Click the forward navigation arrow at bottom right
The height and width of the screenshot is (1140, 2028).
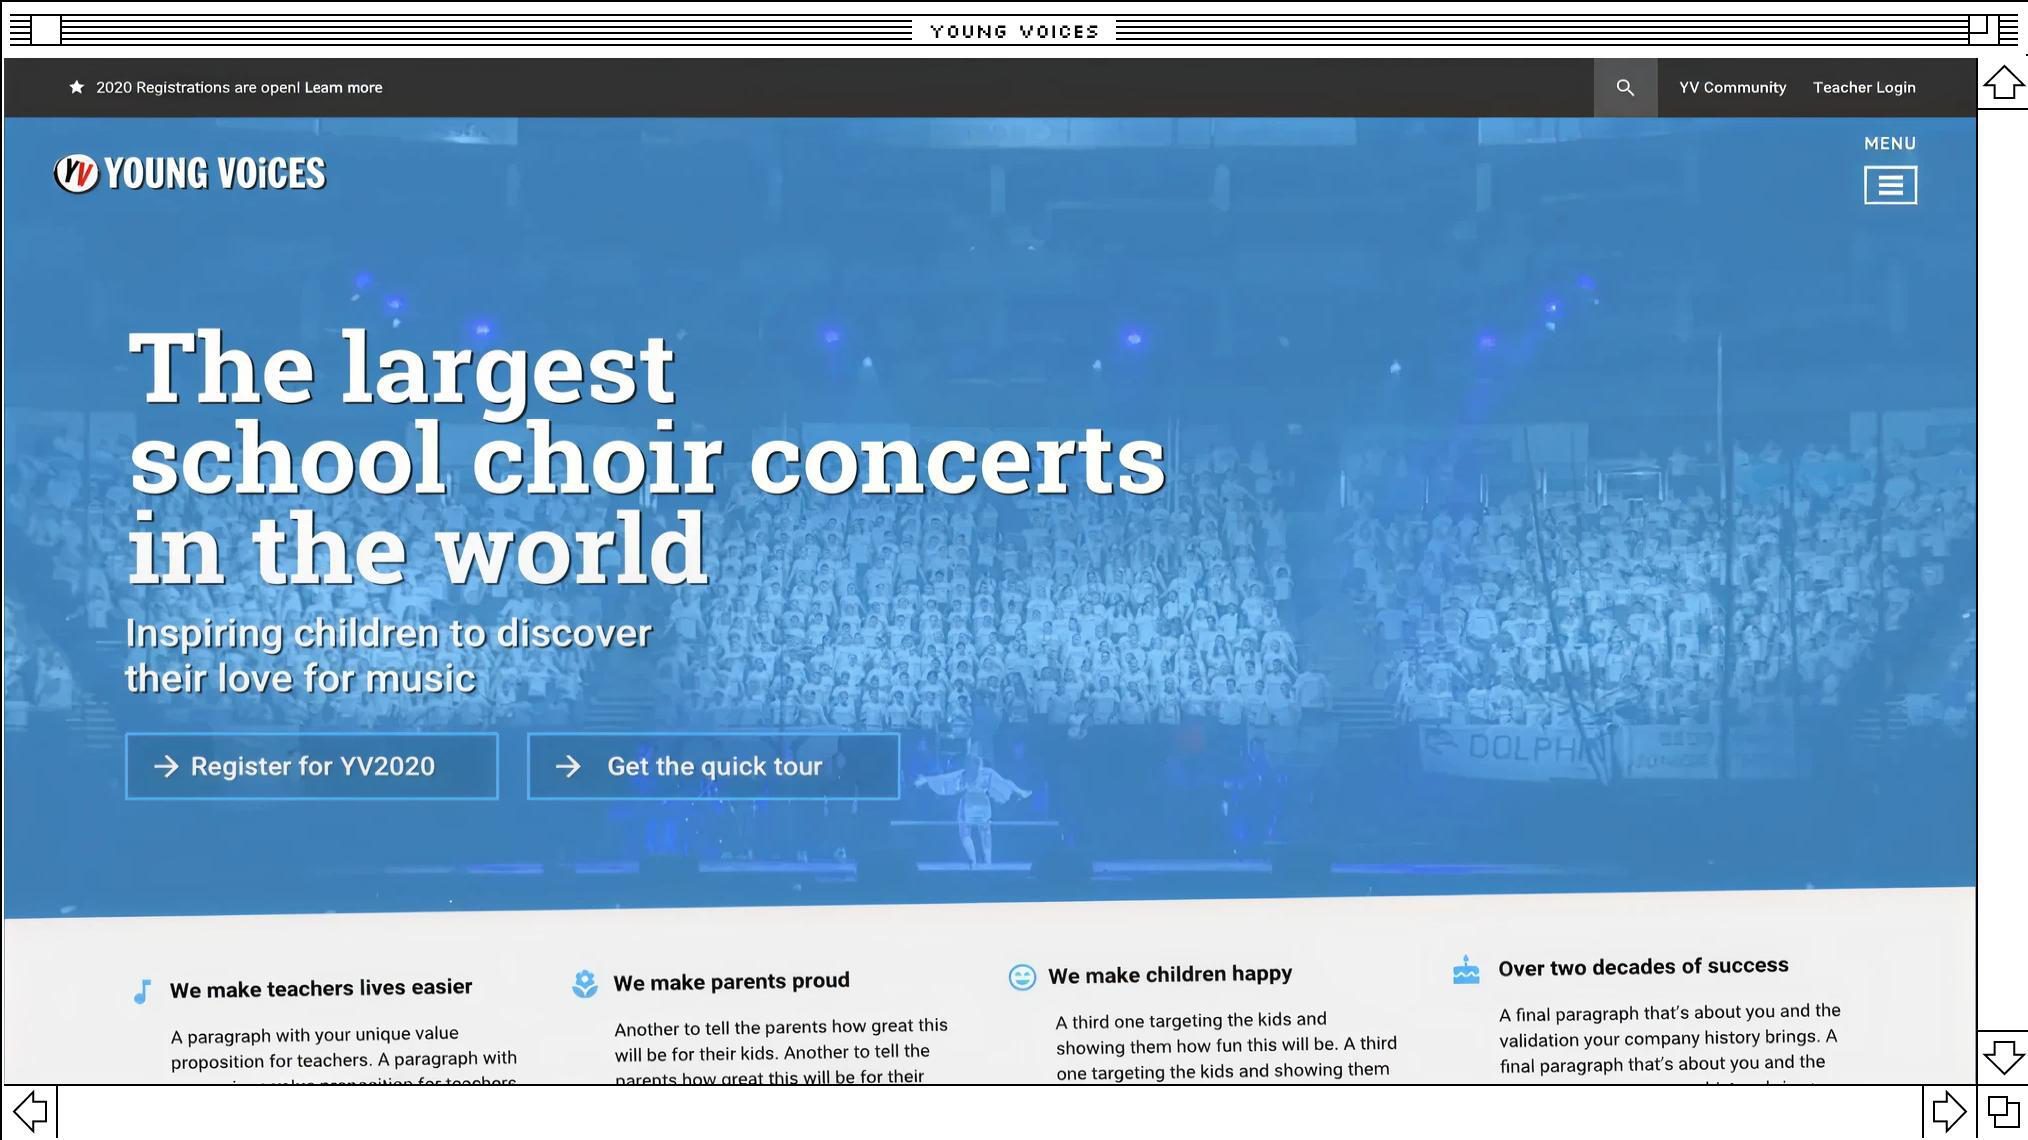click(1949, 1110)
